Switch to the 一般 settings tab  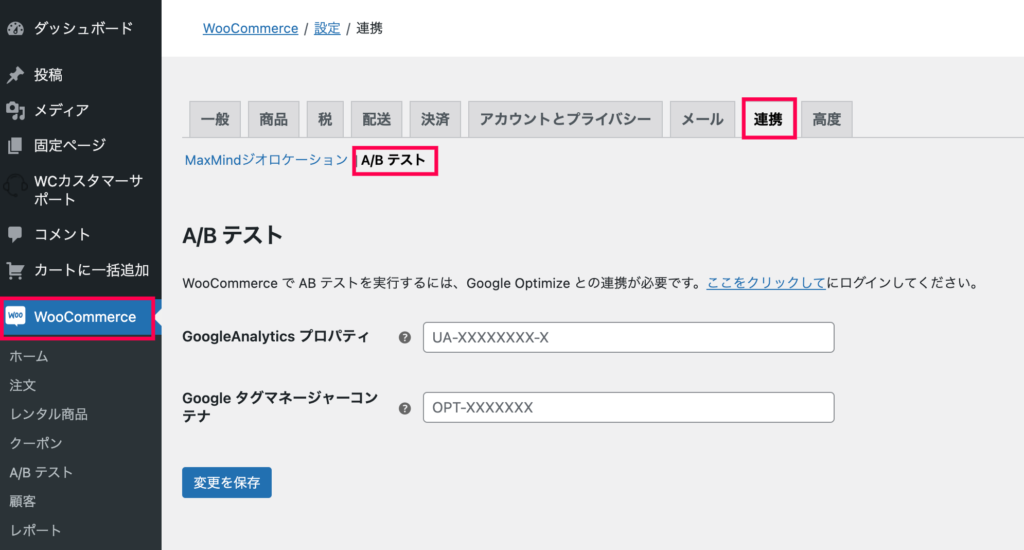click(215, 120)
